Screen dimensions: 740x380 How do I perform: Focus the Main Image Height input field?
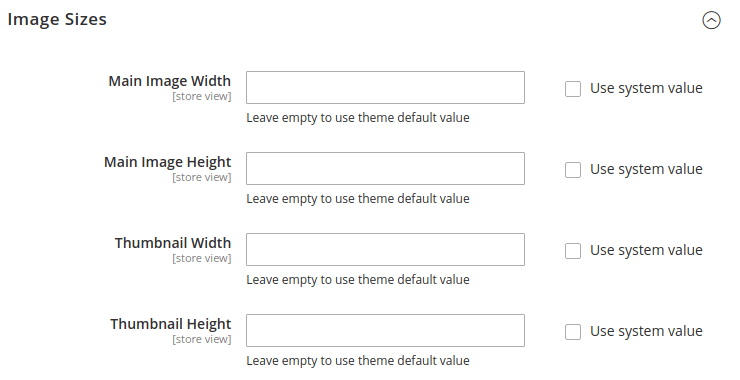pos(385,169)
